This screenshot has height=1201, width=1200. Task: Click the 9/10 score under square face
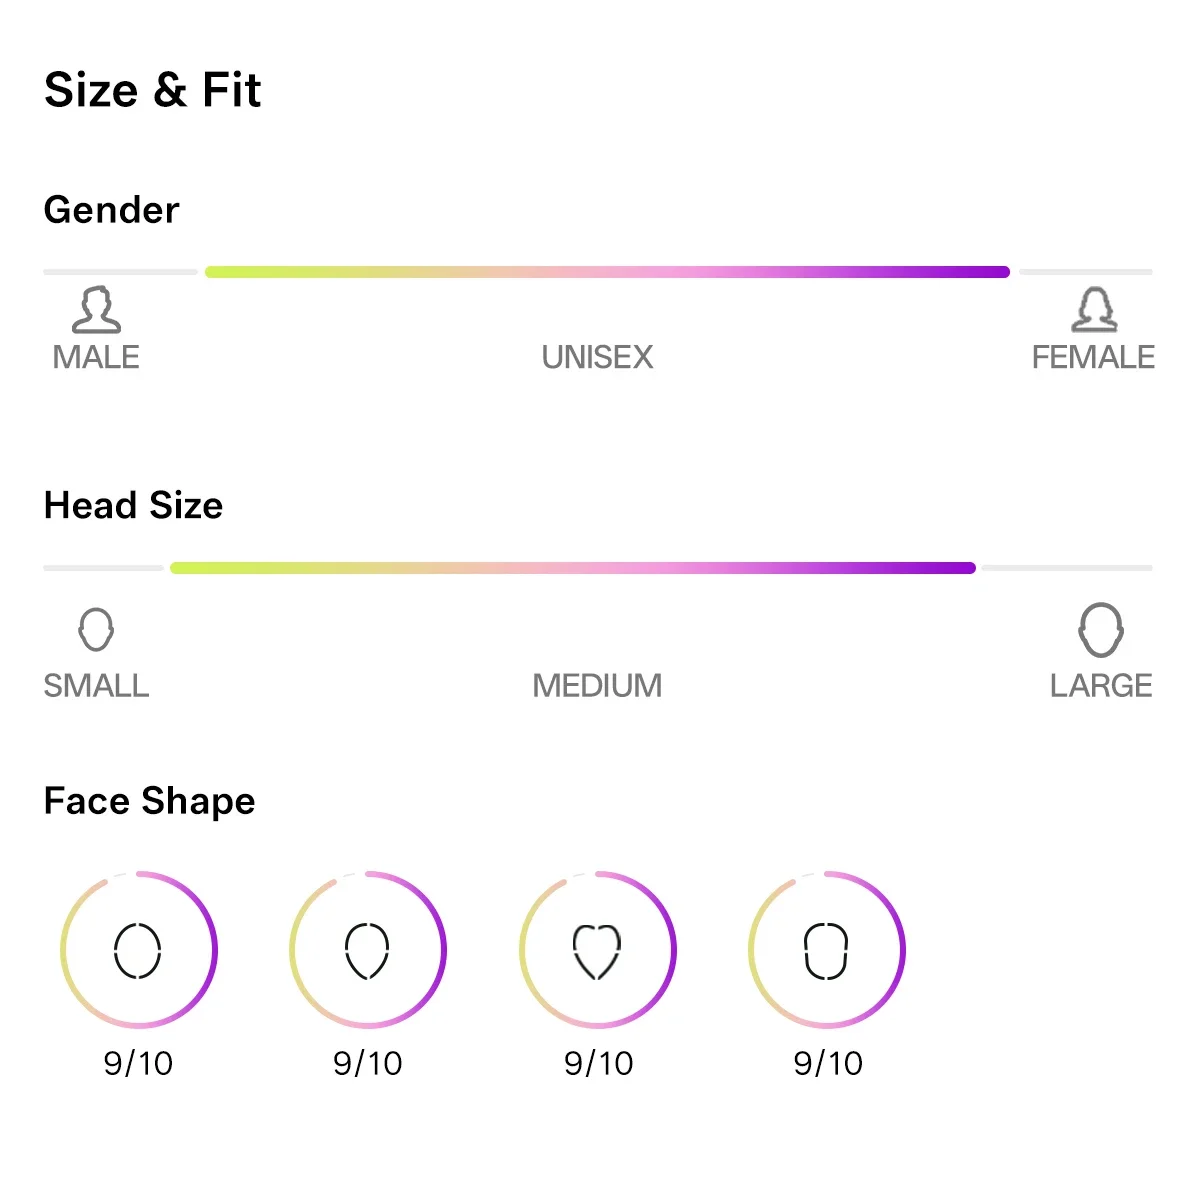(828, 1063)
